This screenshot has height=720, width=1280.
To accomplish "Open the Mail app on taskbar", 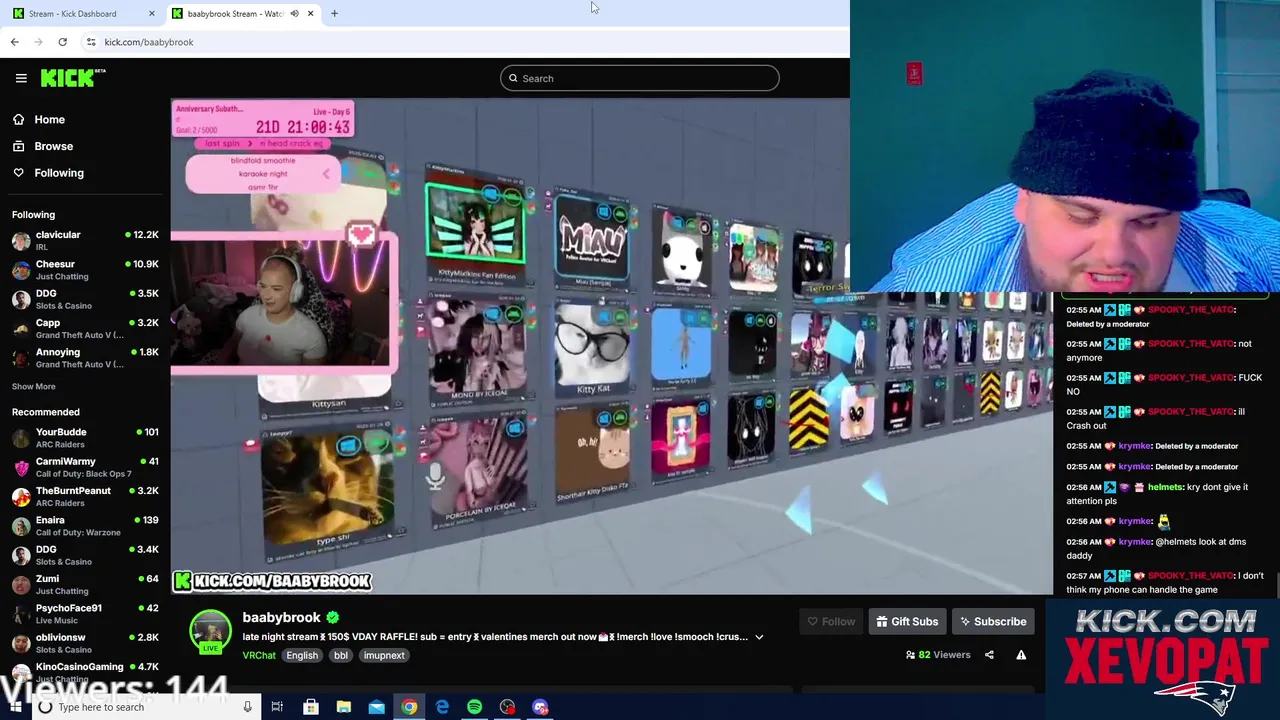I will pos(376,707).
